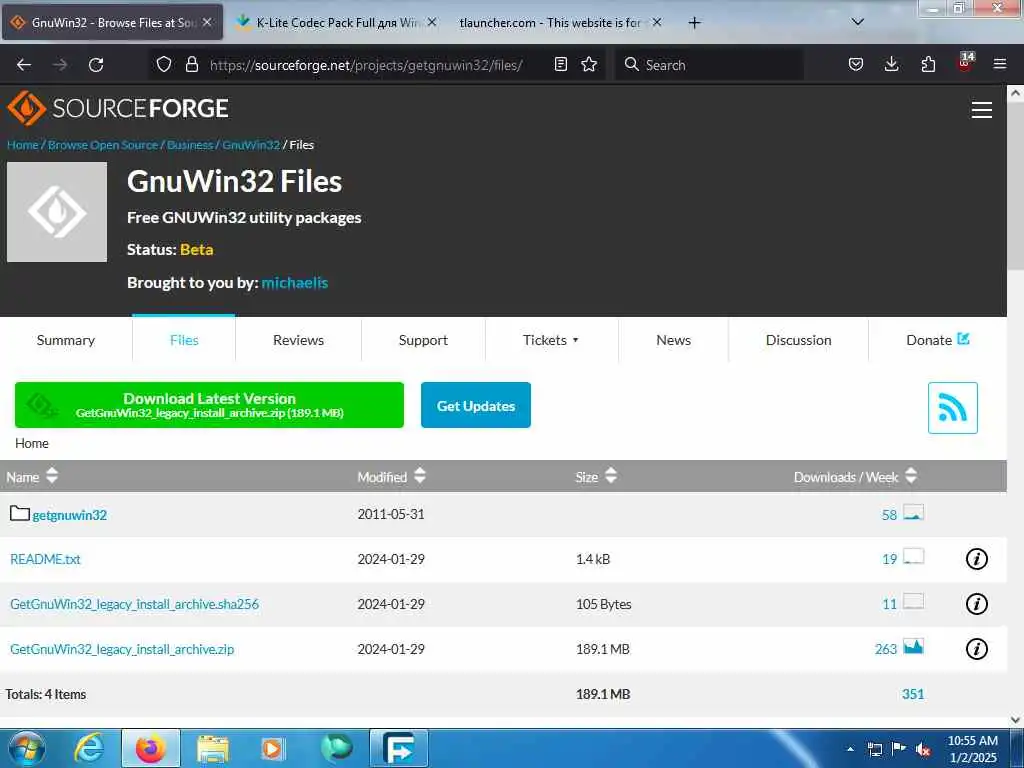Click the page scrollbar down arrow

(x=1015, y=720)
